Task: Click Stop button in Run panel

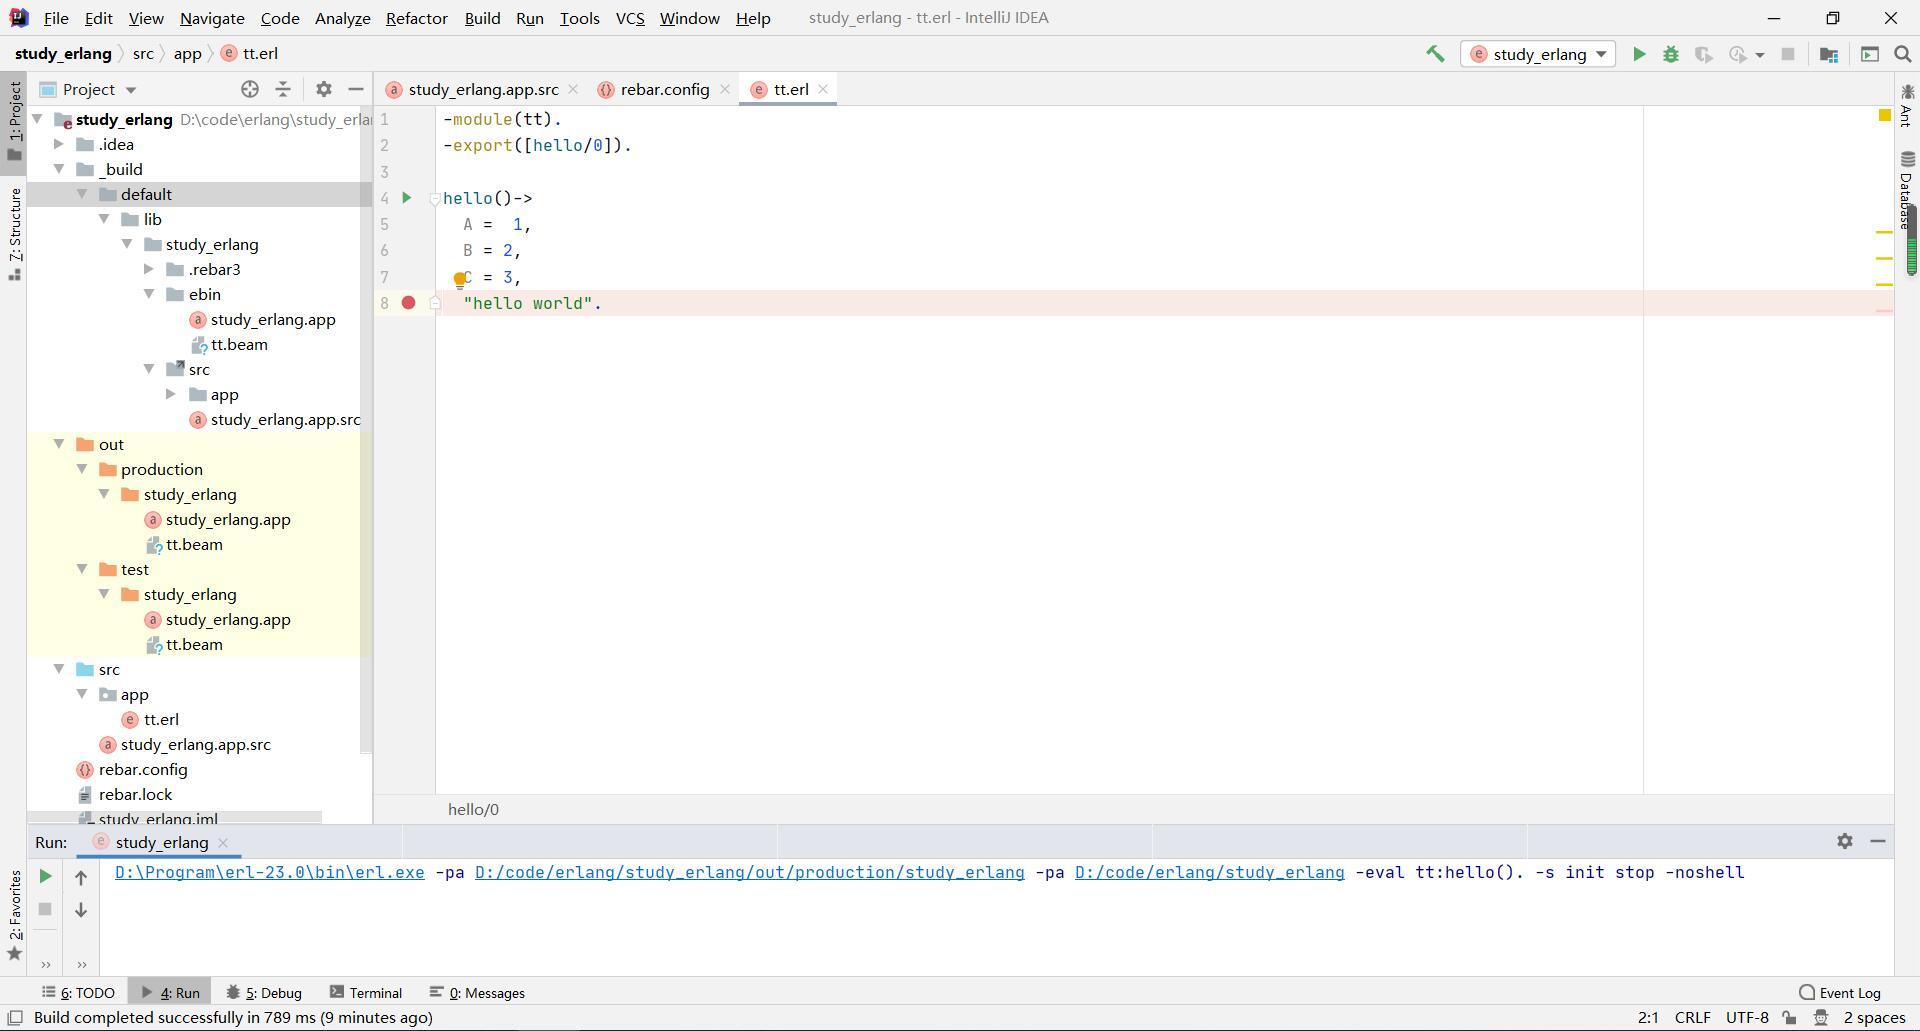Action: (x=45, y=909)
